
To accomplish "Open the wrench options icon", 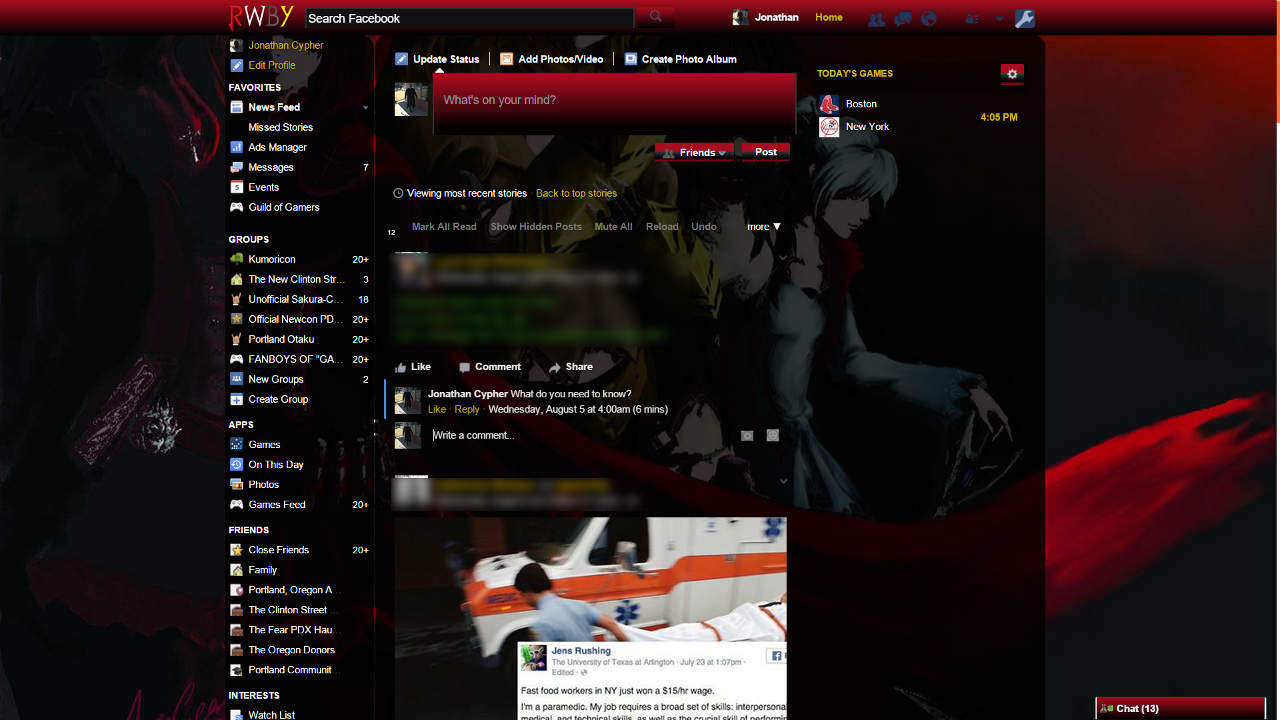I will pyautogui.click(x=1024, y=18).
